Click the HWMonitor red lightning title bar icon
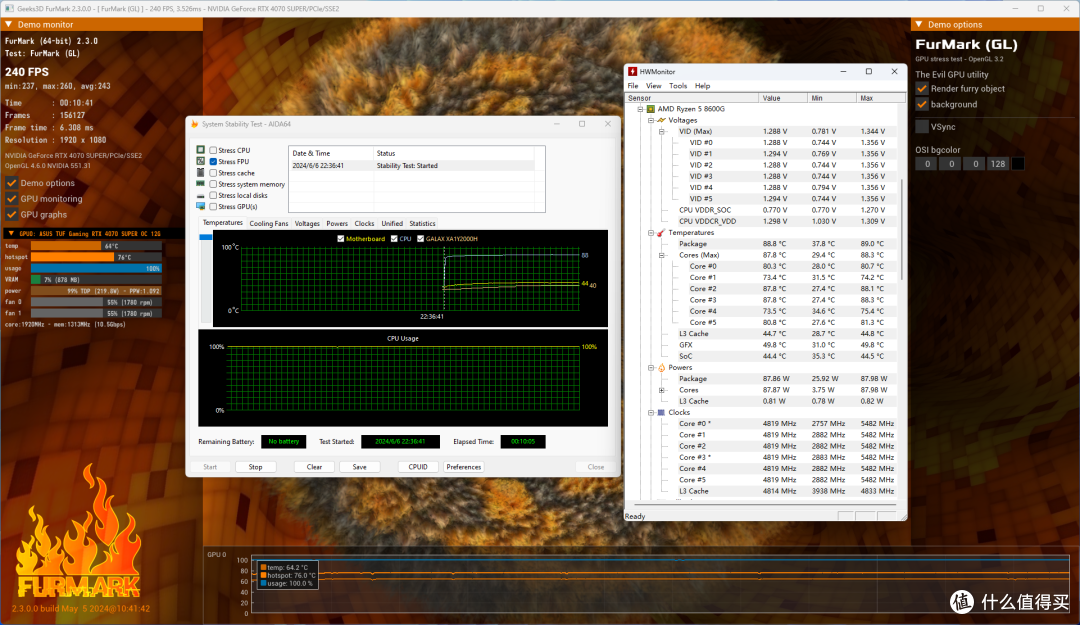The width and height of the screenshot is (1080, 625). point(632,71)
